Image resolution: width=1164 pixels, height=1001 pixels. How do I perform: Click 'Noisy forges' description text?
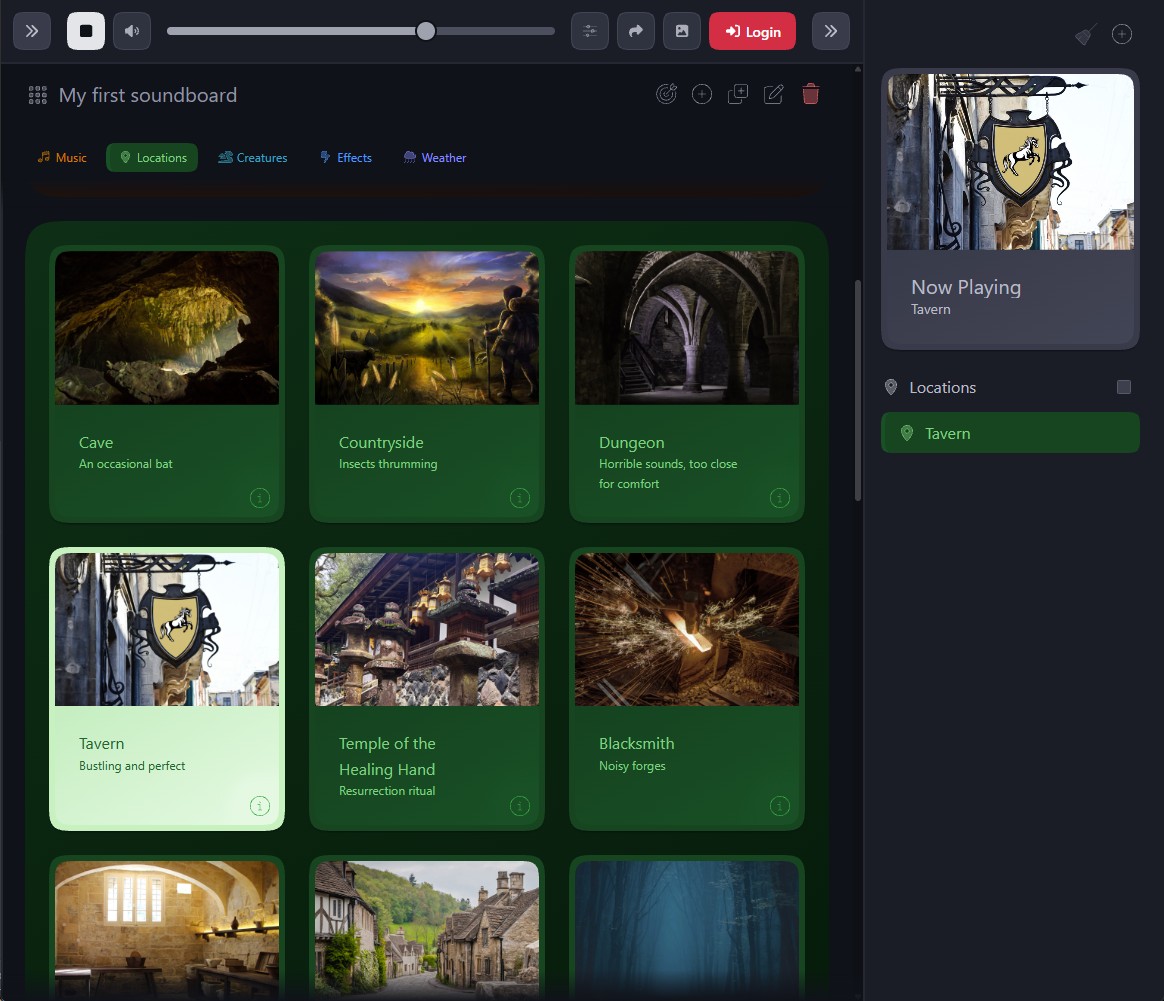coord(632,766)
